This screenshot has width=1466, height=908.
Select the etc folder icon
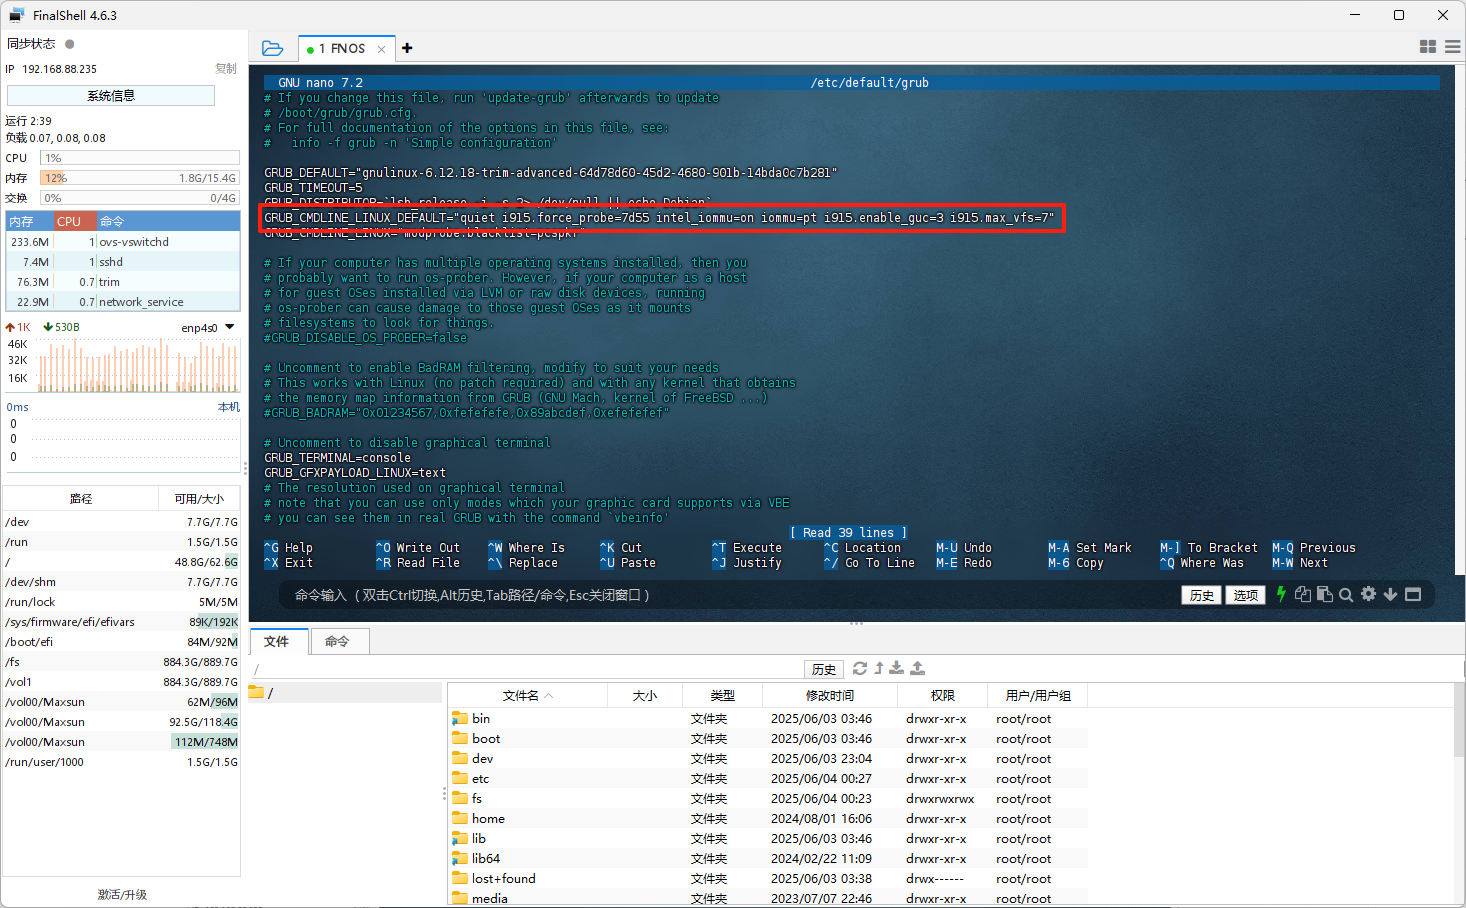pos(460,778)
